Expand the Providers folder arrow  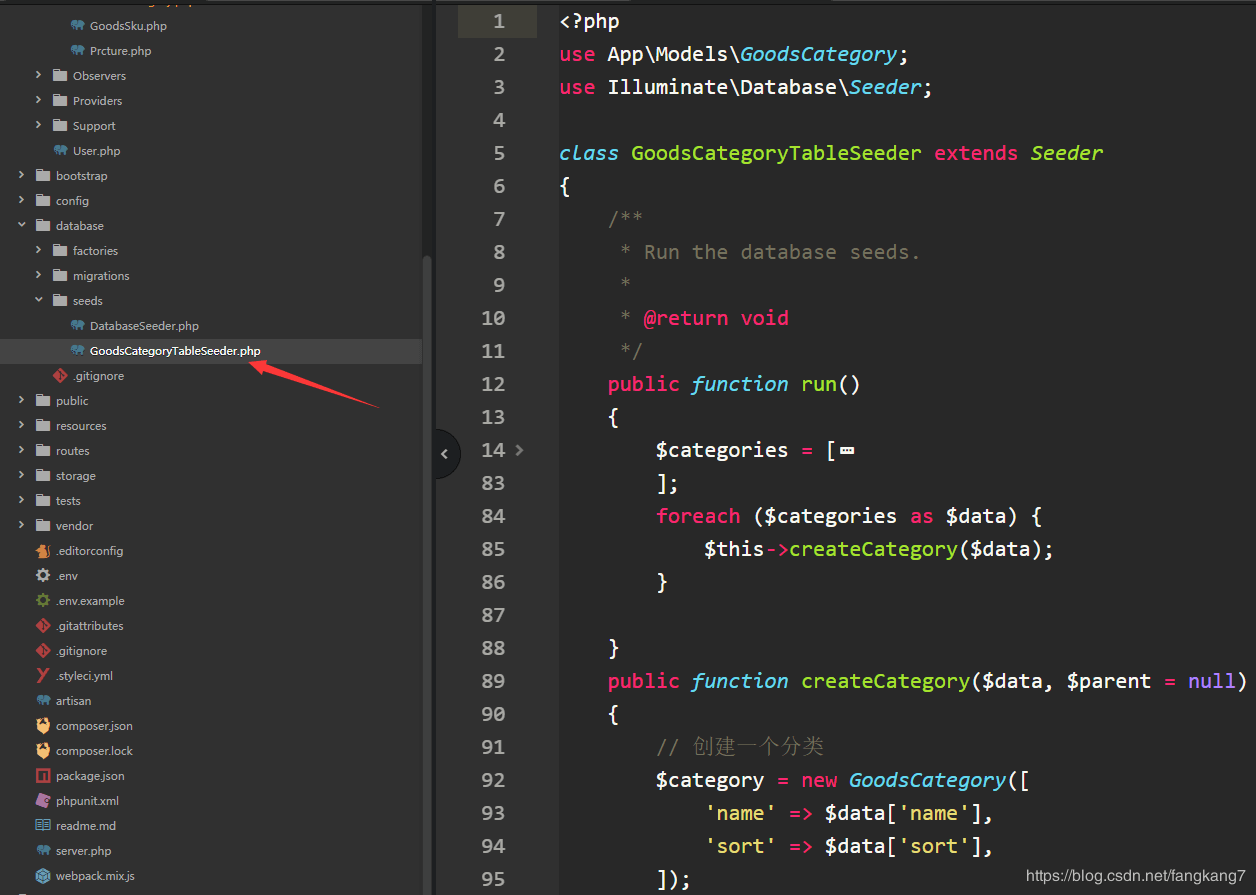[x=38, y=101]
